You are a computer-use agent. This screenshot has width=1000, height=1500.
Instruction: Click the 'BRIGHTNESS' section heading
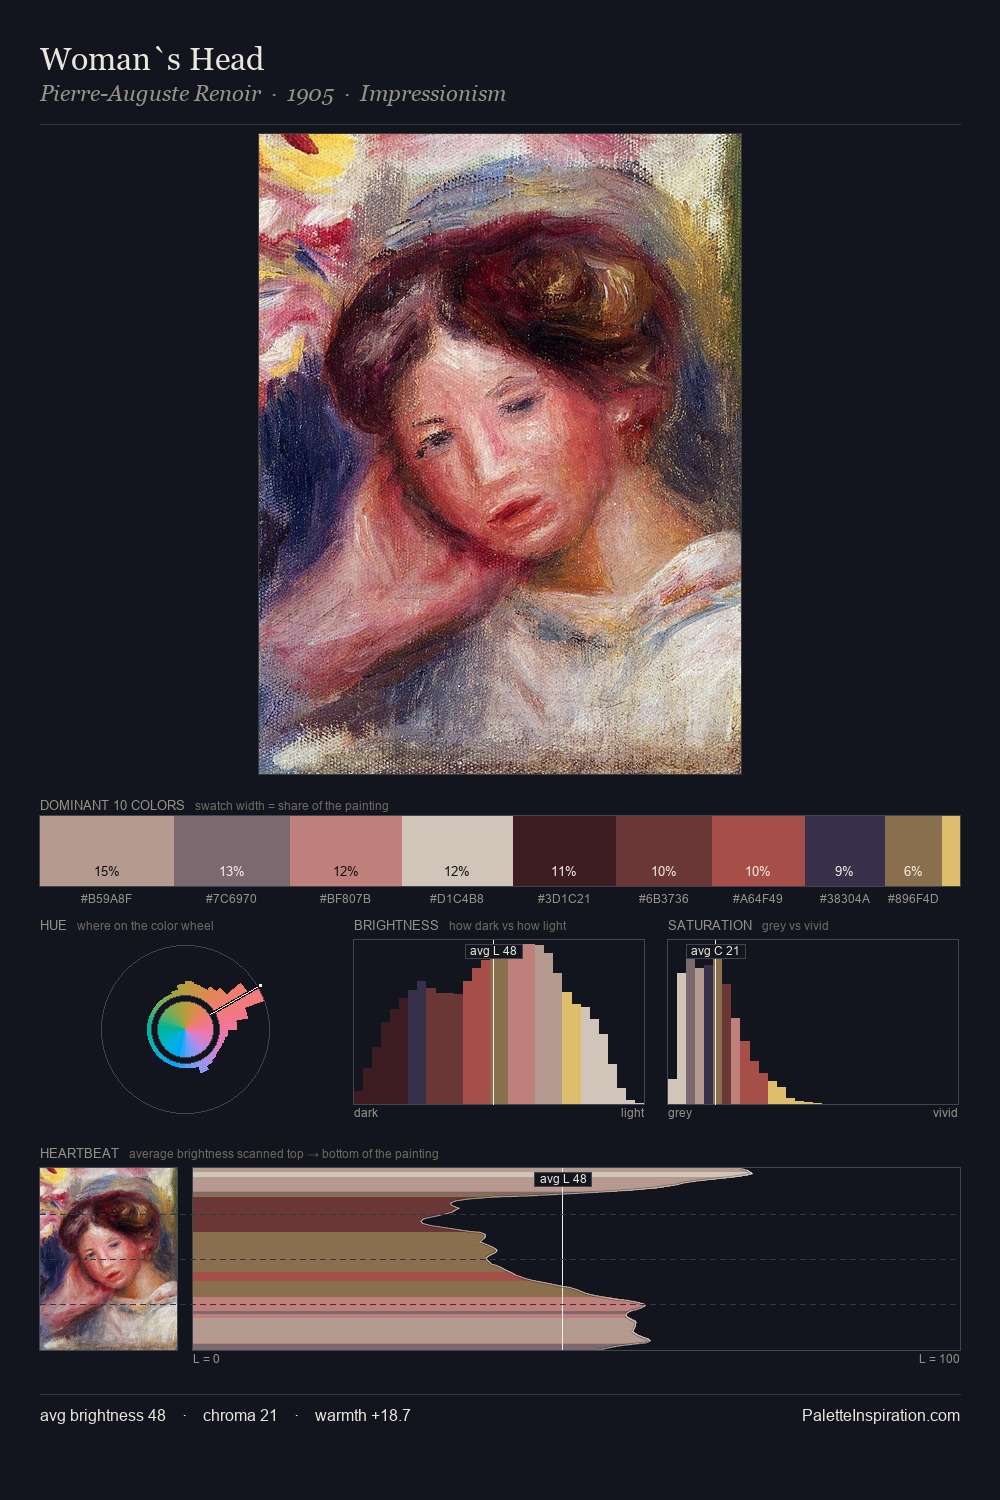(x=396, y=925)
